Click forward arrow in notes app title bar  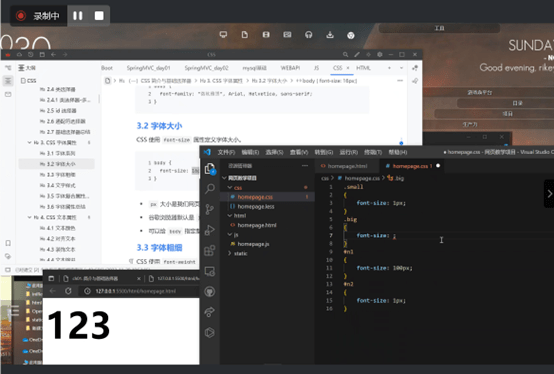pos(65,54)
